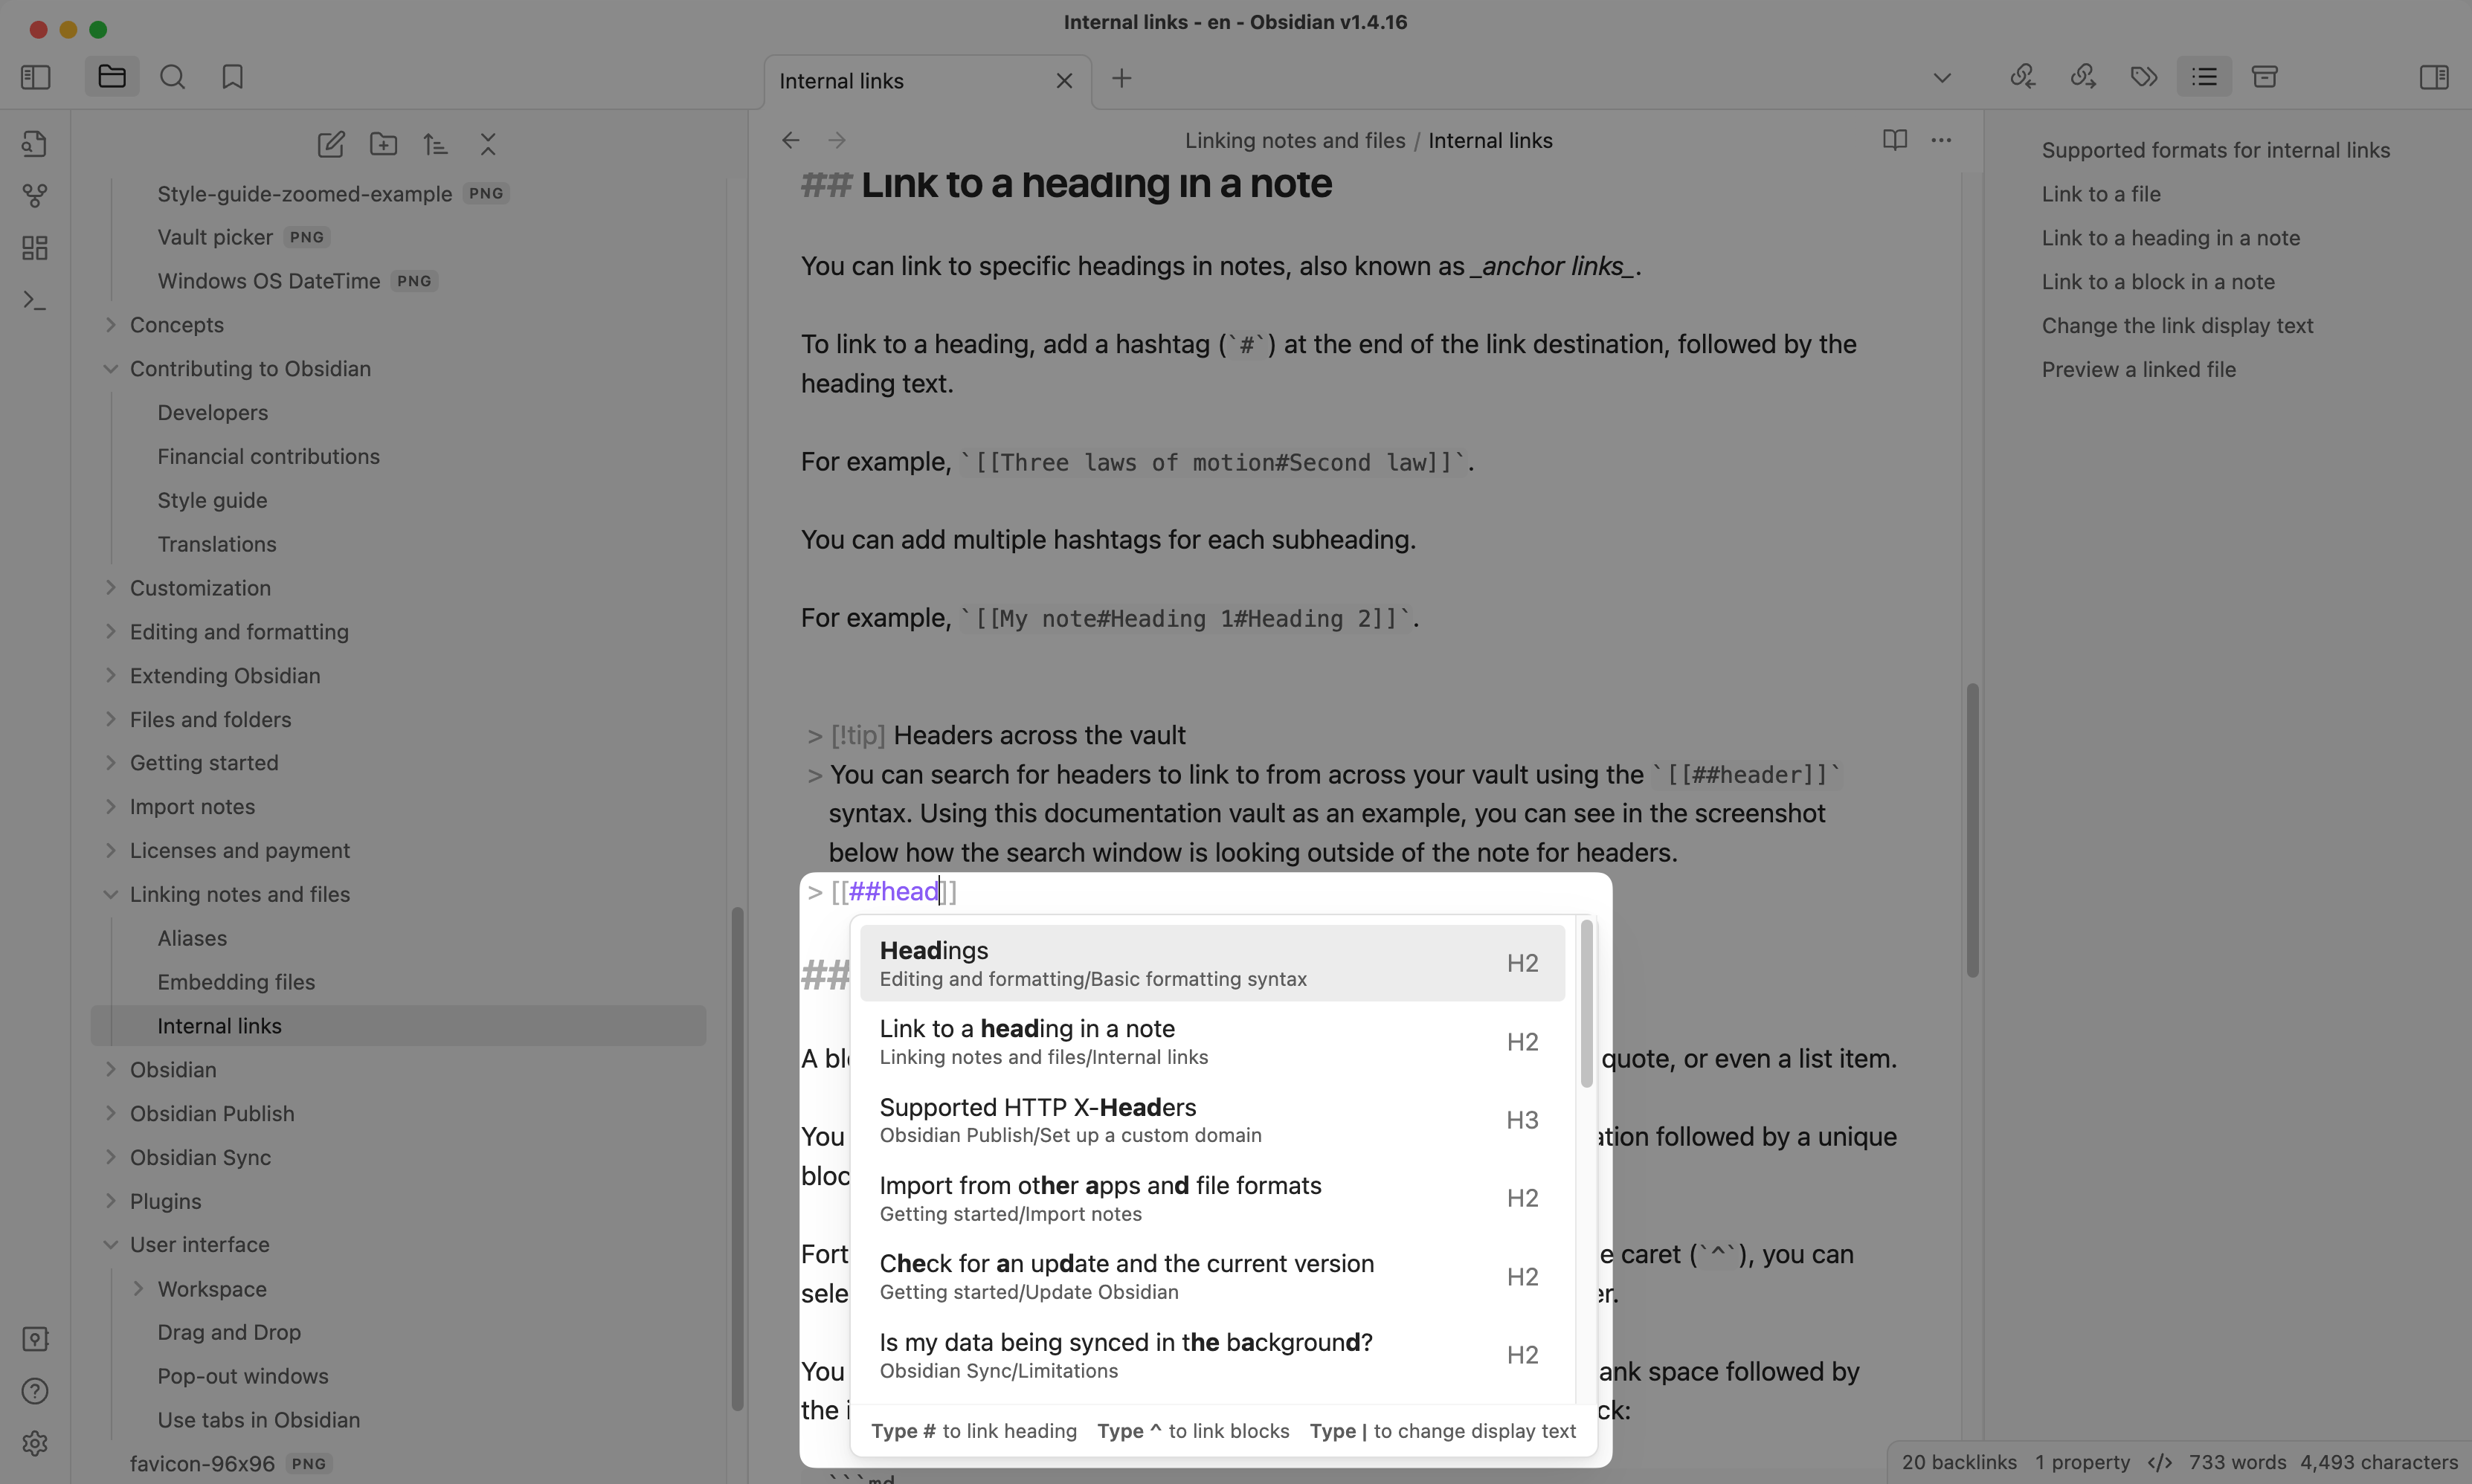Show the tags panel

(x=2144, y=77)
